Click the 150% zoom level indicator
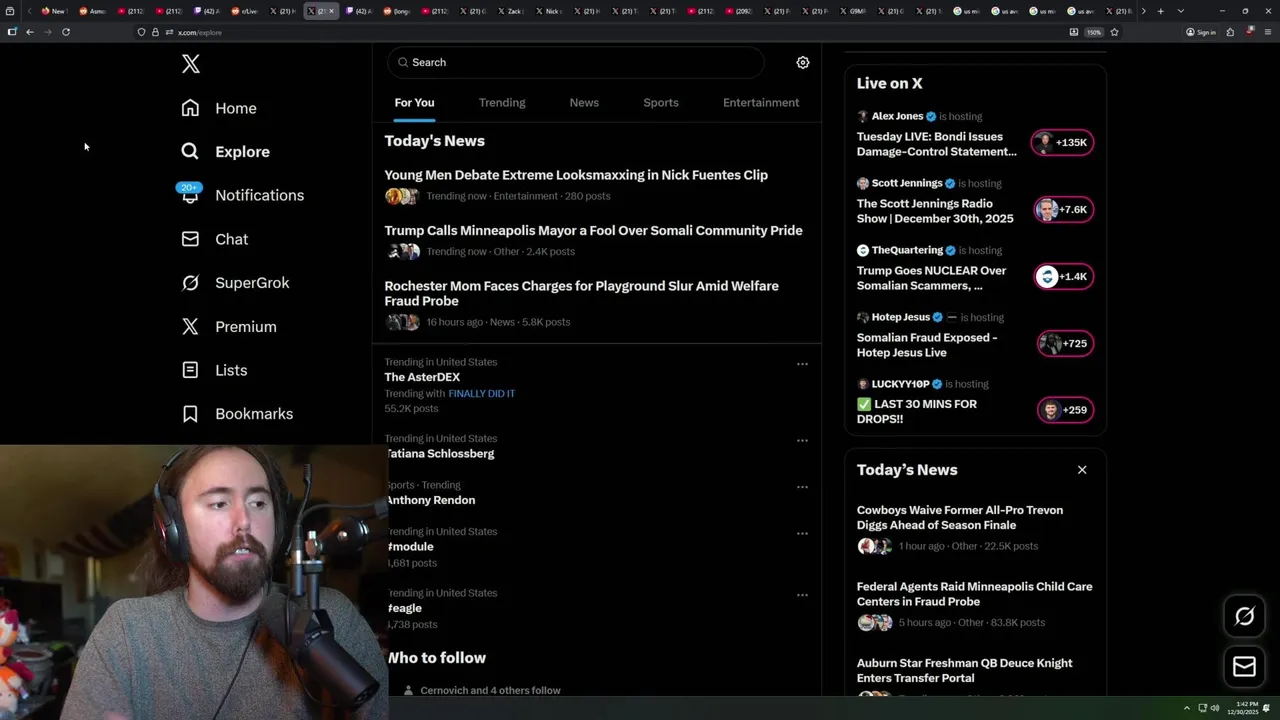1280x720 pixels. pos(1094,32)
